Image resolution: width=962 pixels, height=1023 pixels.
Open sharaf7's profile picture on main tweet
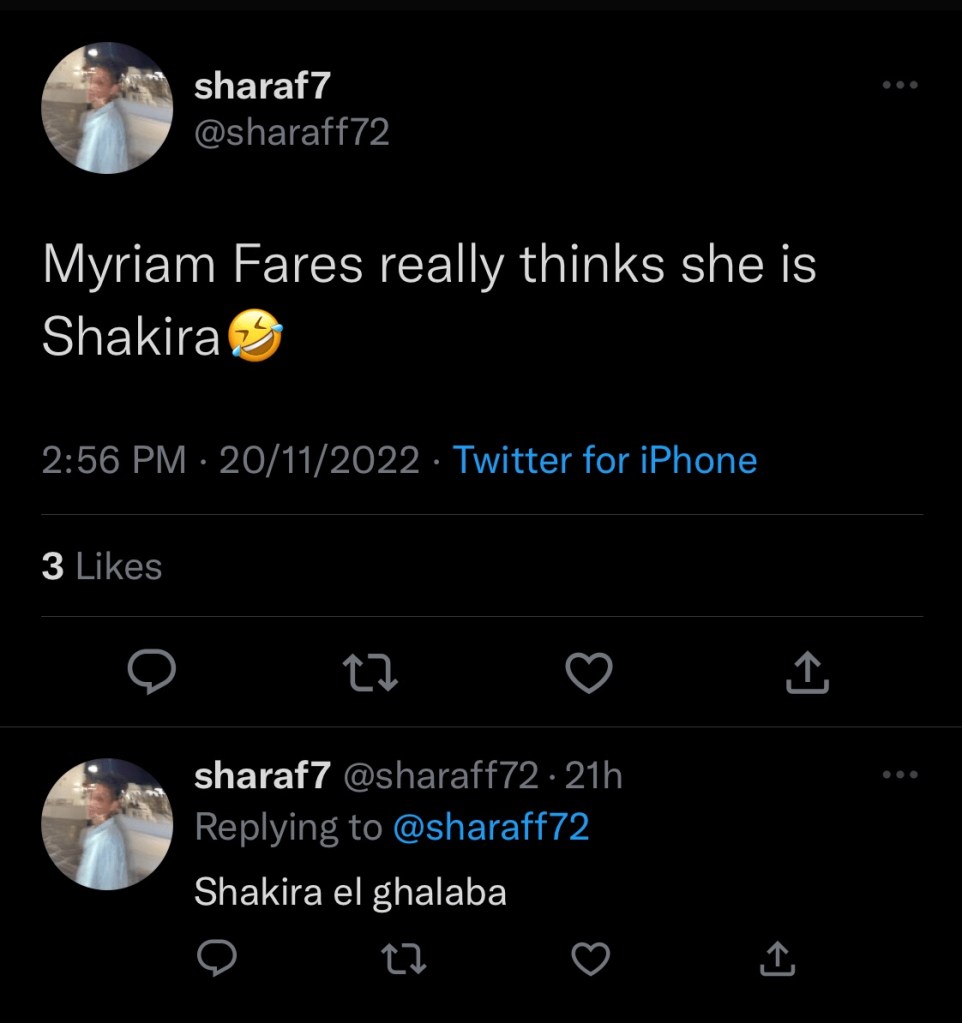click(x=107, y=108)
